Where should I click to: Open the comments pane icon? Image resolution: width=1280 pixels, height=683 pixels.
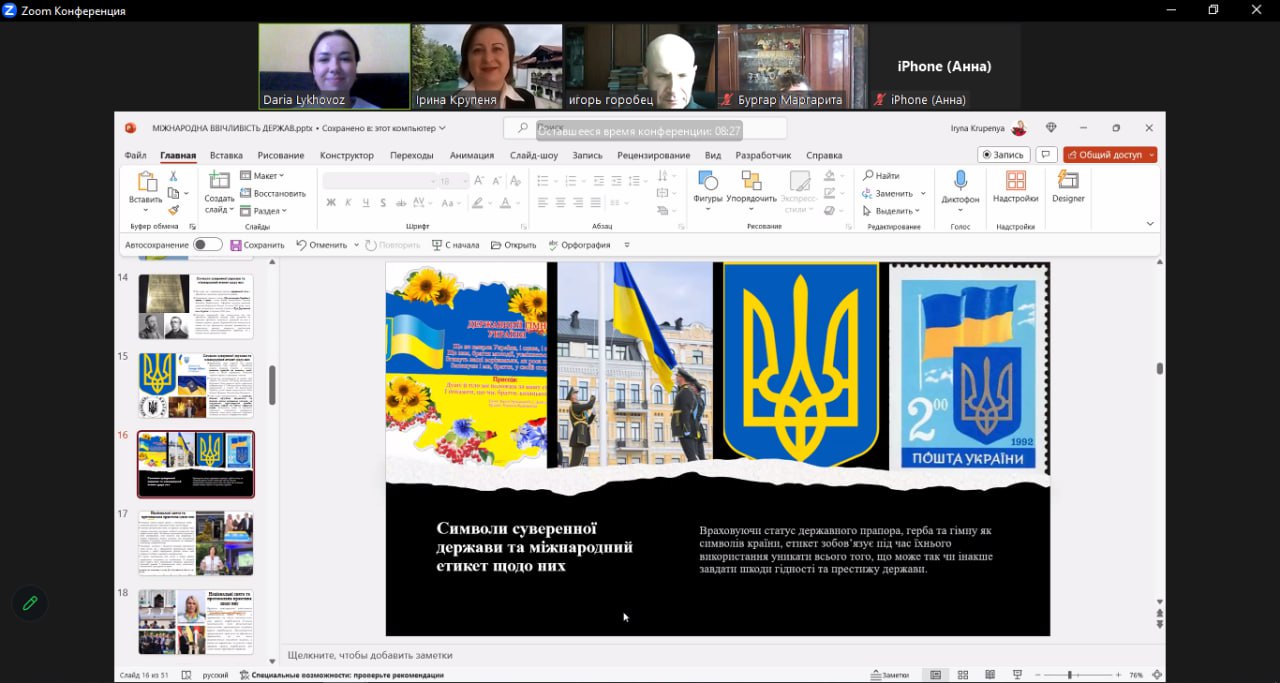tap(1046, 155)
